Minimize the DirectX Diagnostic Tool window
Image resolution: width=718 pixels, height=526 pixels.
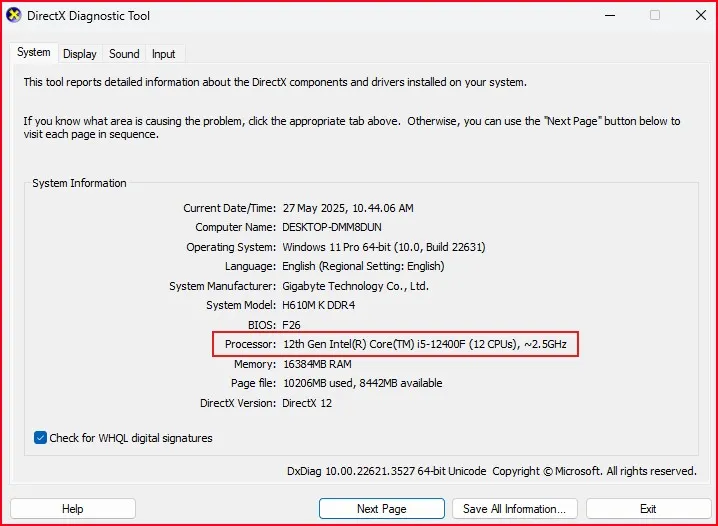[x=610, y=15]
